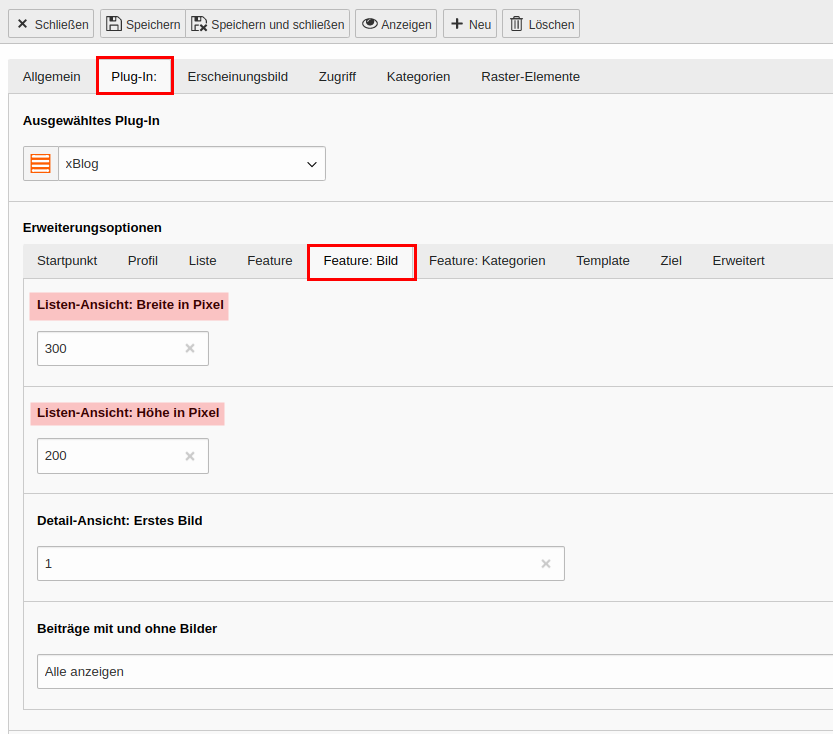Image resolution: width=833 pixels, height=734 pixels.
Task: Expand the xBlog dropdown chevron
Action: pos(312,164)
